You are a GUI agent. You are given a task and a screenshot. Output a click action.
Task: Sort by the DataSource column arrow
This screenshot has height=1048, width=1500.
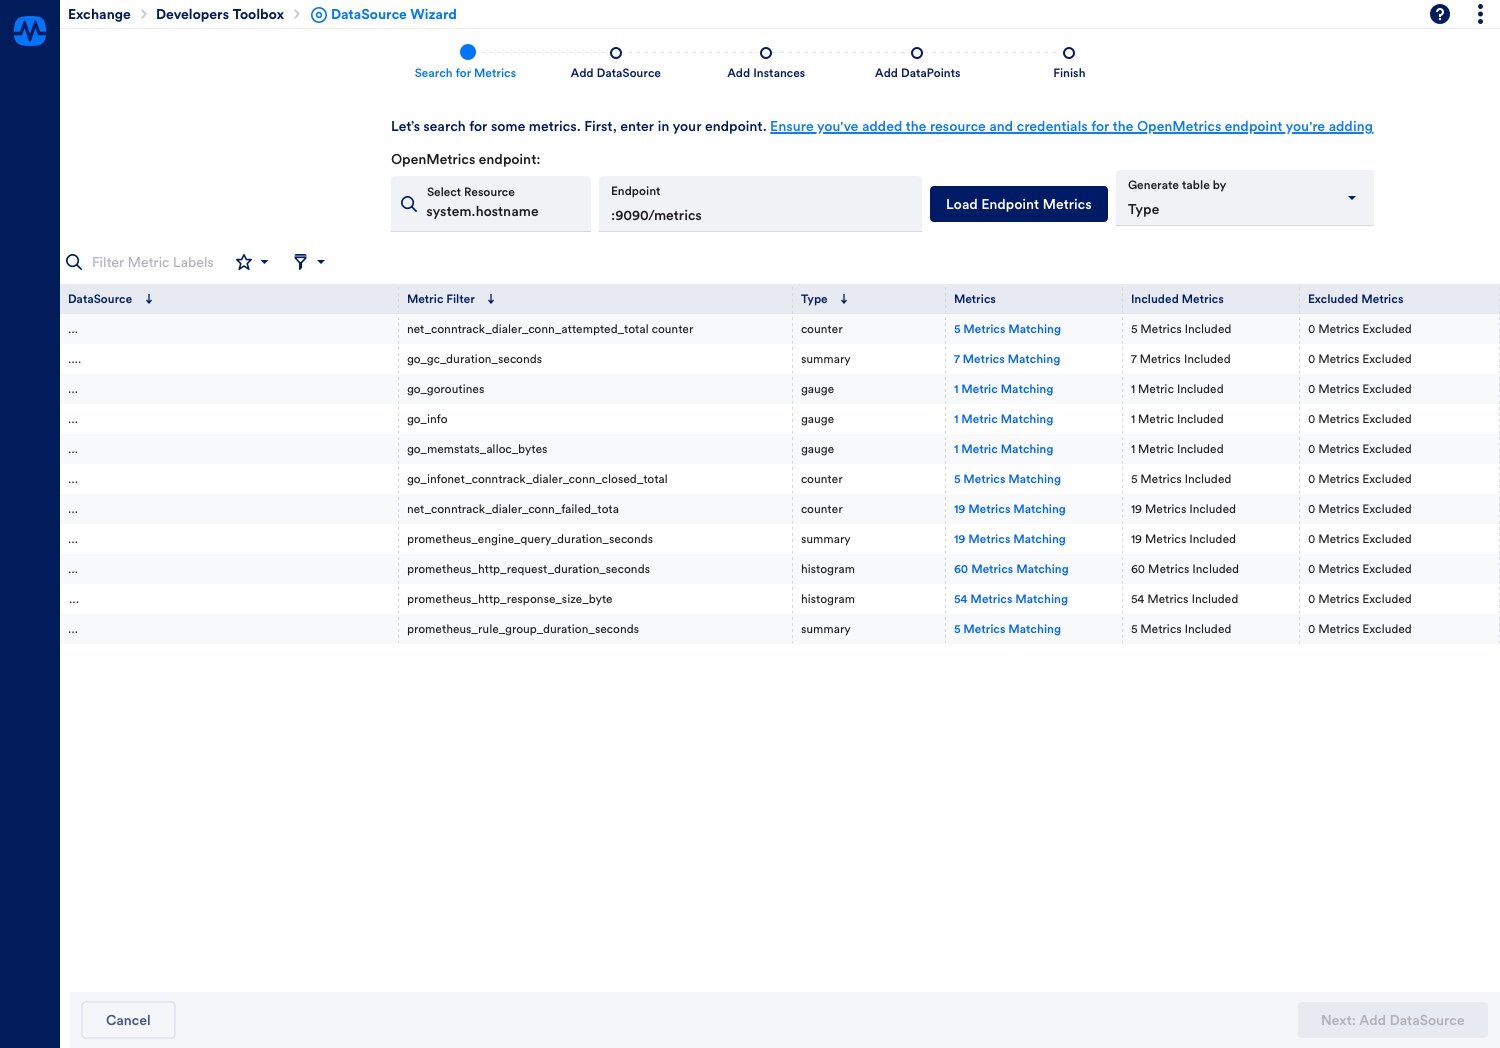pyautogui.click(x=149, y=299)
